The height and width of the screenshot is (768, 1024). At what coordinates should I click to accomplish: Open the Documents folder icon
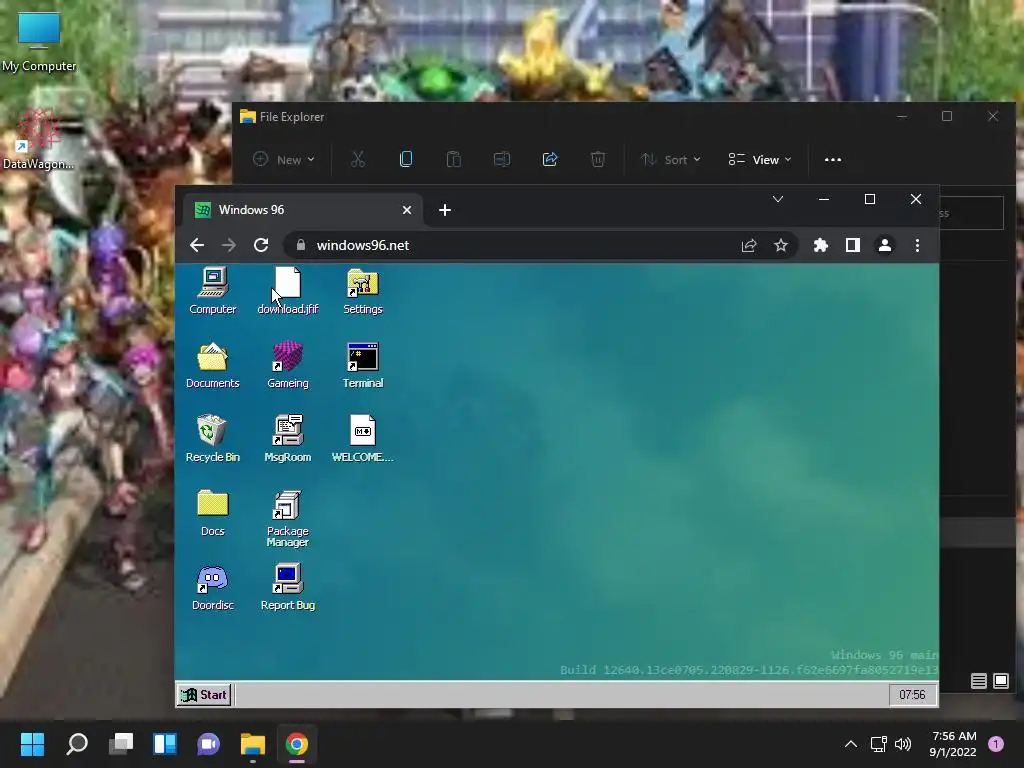coord(213,364)
